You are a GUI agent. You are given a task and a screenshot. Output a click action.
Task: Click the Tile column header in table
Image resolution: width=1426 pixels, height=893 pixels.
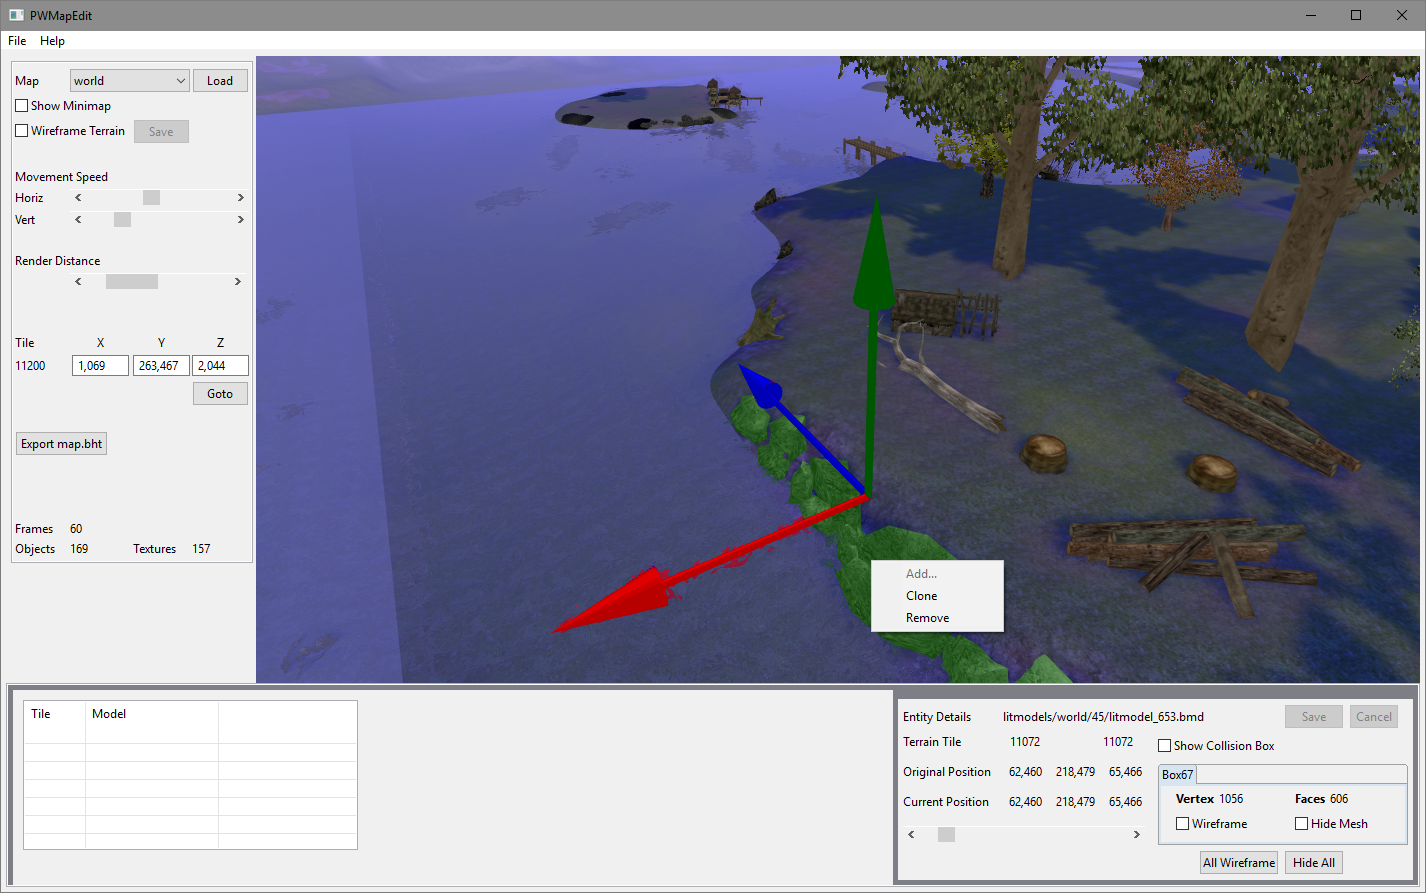(x=55, y=714)
